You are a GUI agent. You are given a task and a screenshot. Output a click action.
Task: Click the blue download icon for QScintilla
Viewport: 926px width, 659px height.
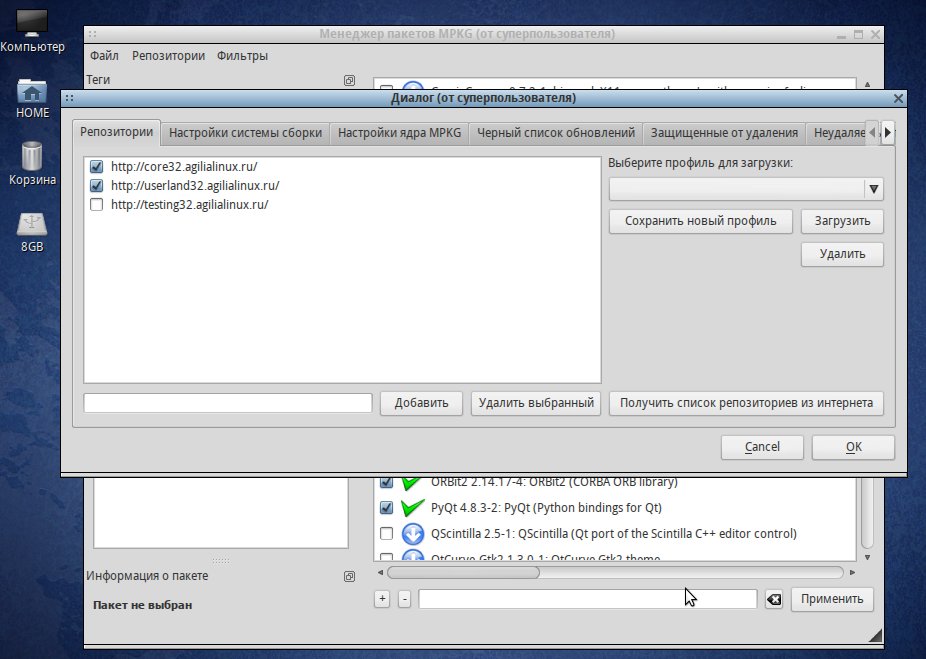413,533
